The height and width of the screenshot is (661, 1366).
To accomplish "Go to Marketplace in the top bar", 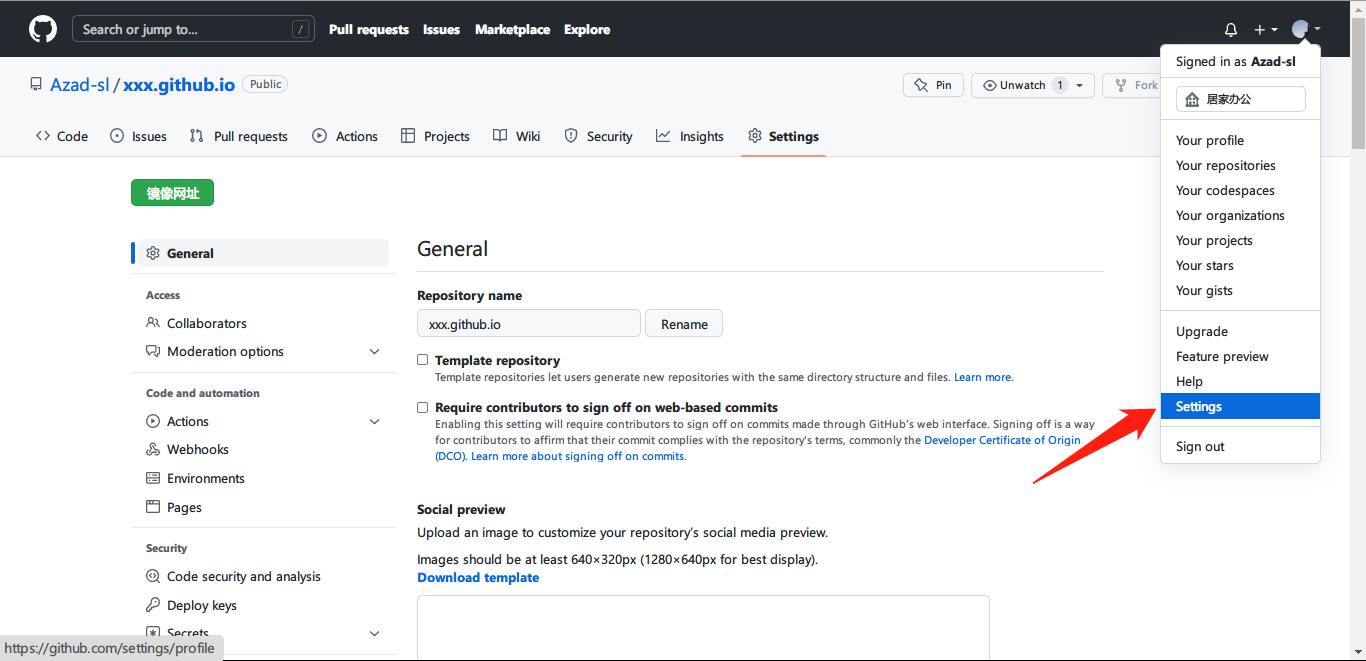I will click(512, 29).
